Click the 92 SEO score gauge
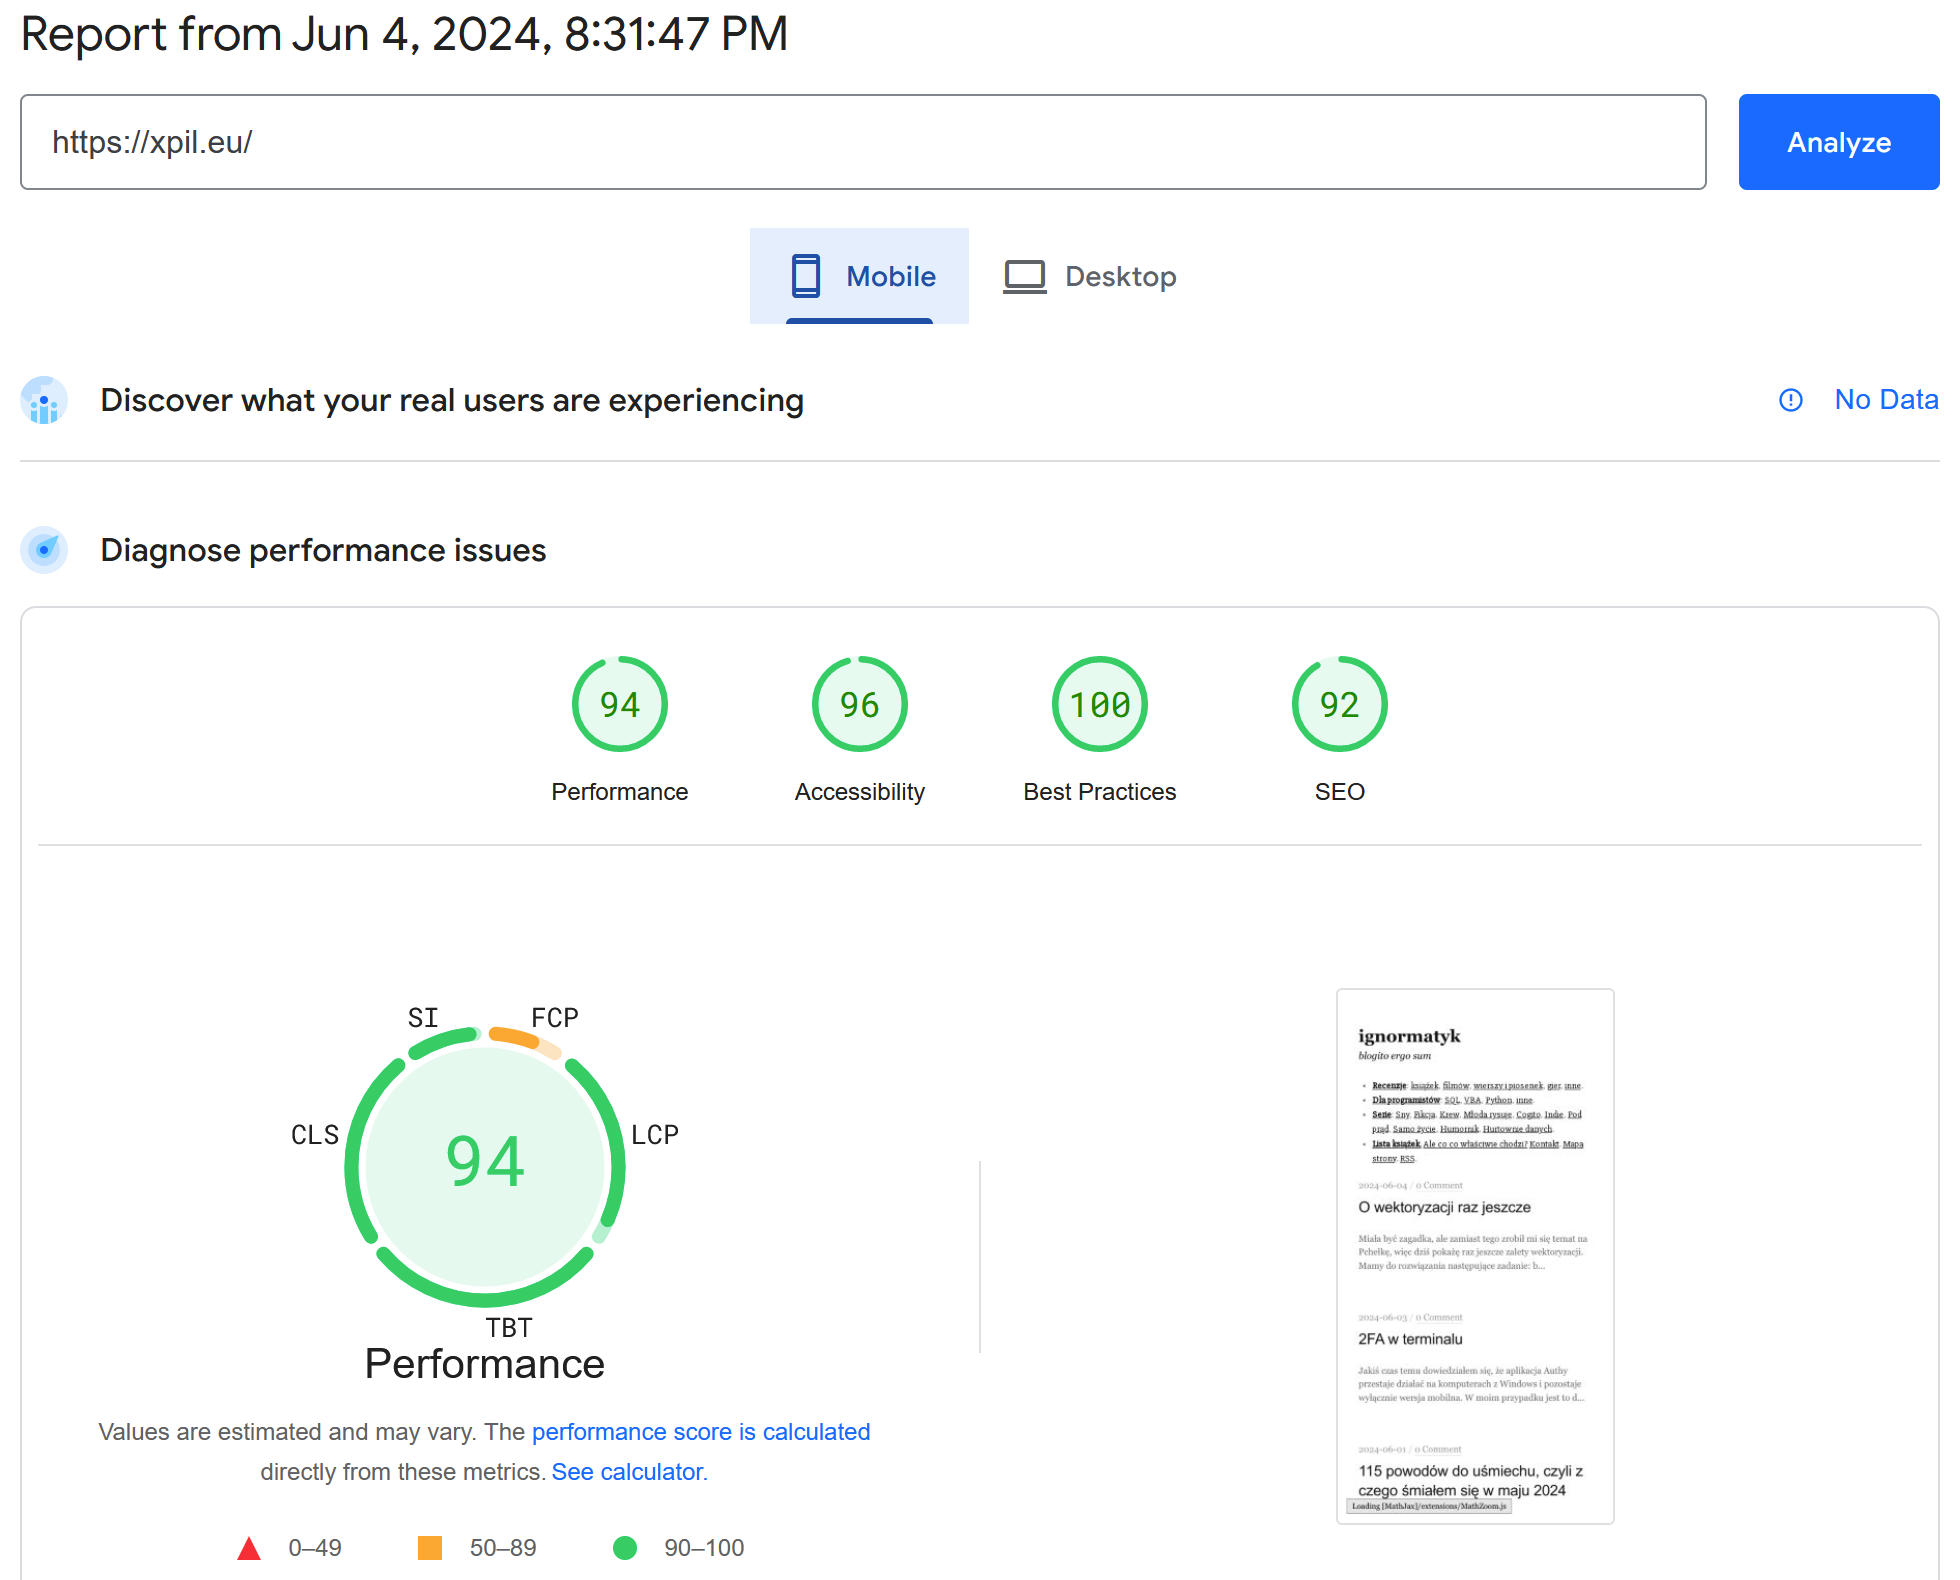This screenshot has height=1580, width=1960. [1339, 704]
